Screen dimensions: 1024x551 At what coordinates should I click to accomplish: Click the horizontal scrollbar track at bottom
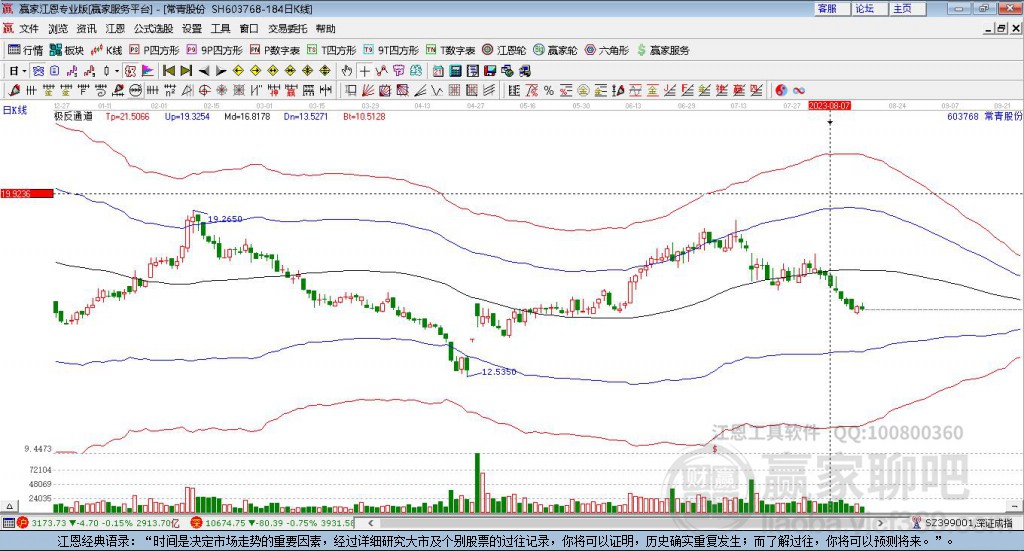pyautogui.click(x=626, y=523)
